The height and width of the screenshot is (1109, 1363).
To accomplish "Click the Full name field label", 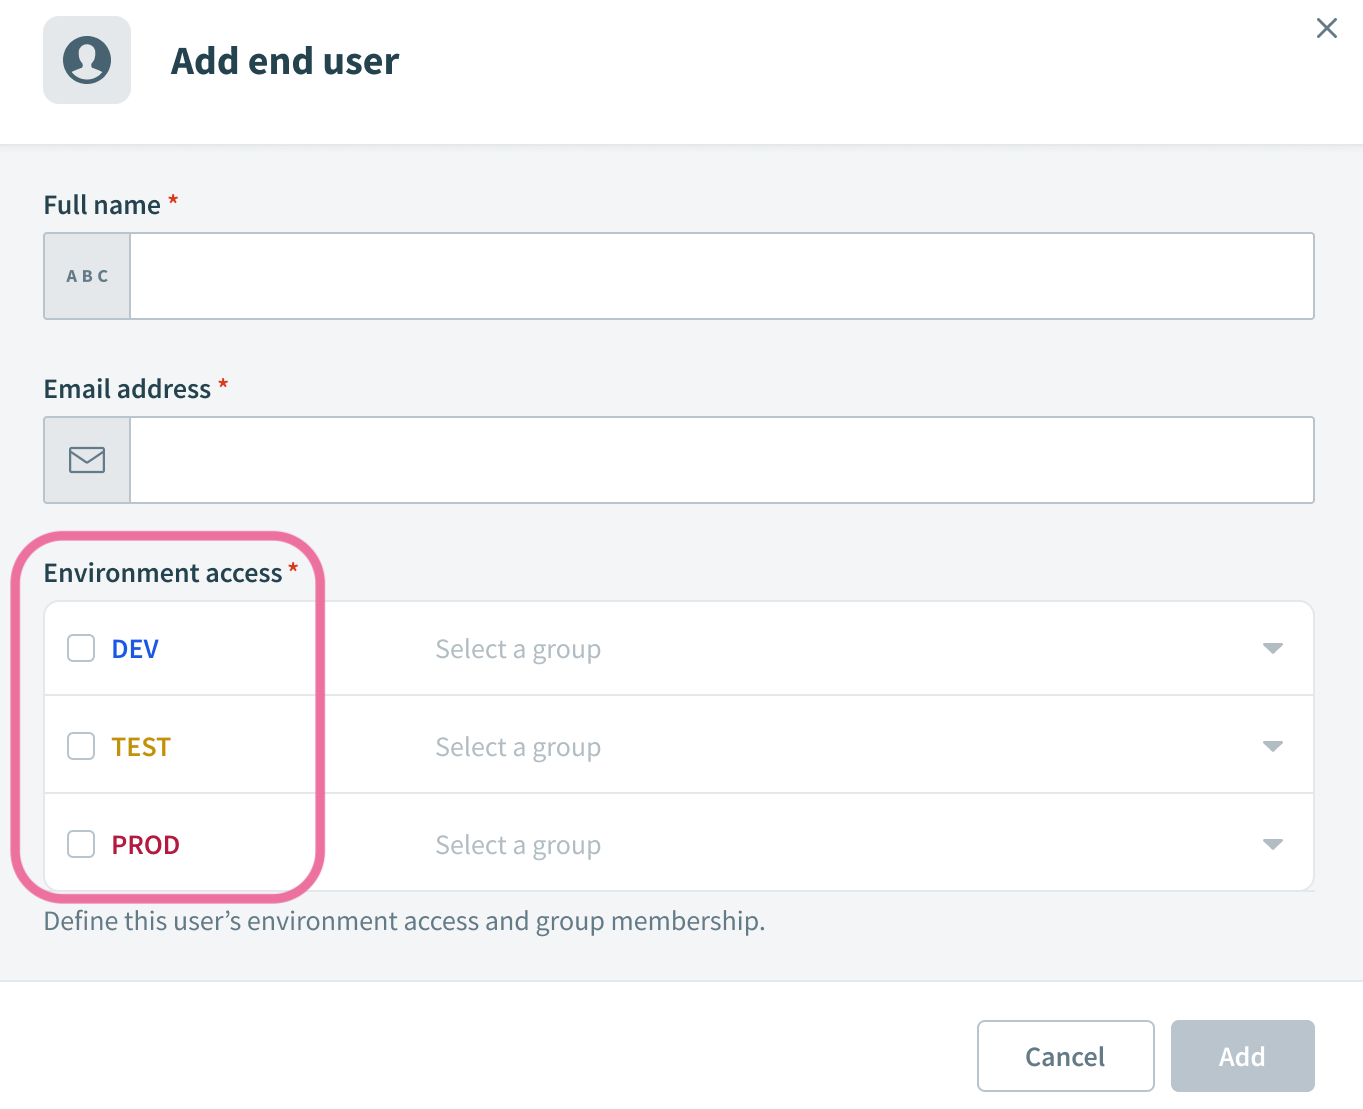I will coord(102,205).
